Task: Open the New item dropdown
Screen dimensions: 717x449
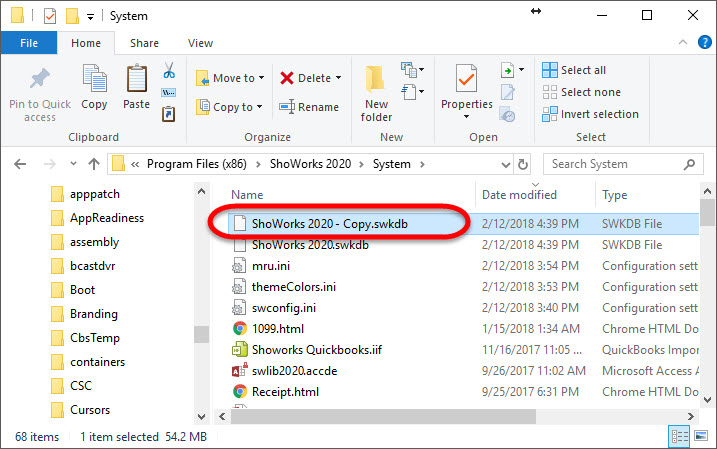Action: pyautogui.click(x=412, y=70)
